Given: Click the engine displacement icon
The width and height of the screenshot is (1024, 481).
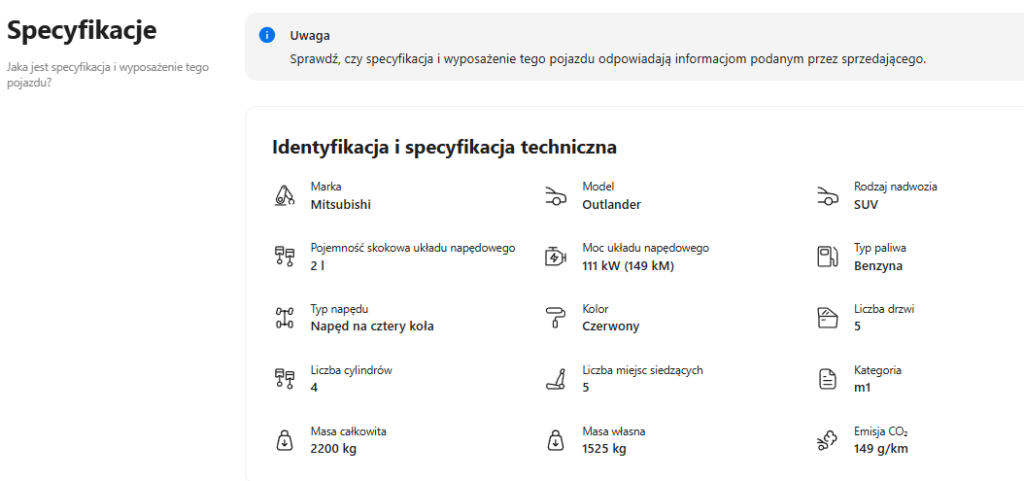Looking at the screenshot, I should click(284, 257).
